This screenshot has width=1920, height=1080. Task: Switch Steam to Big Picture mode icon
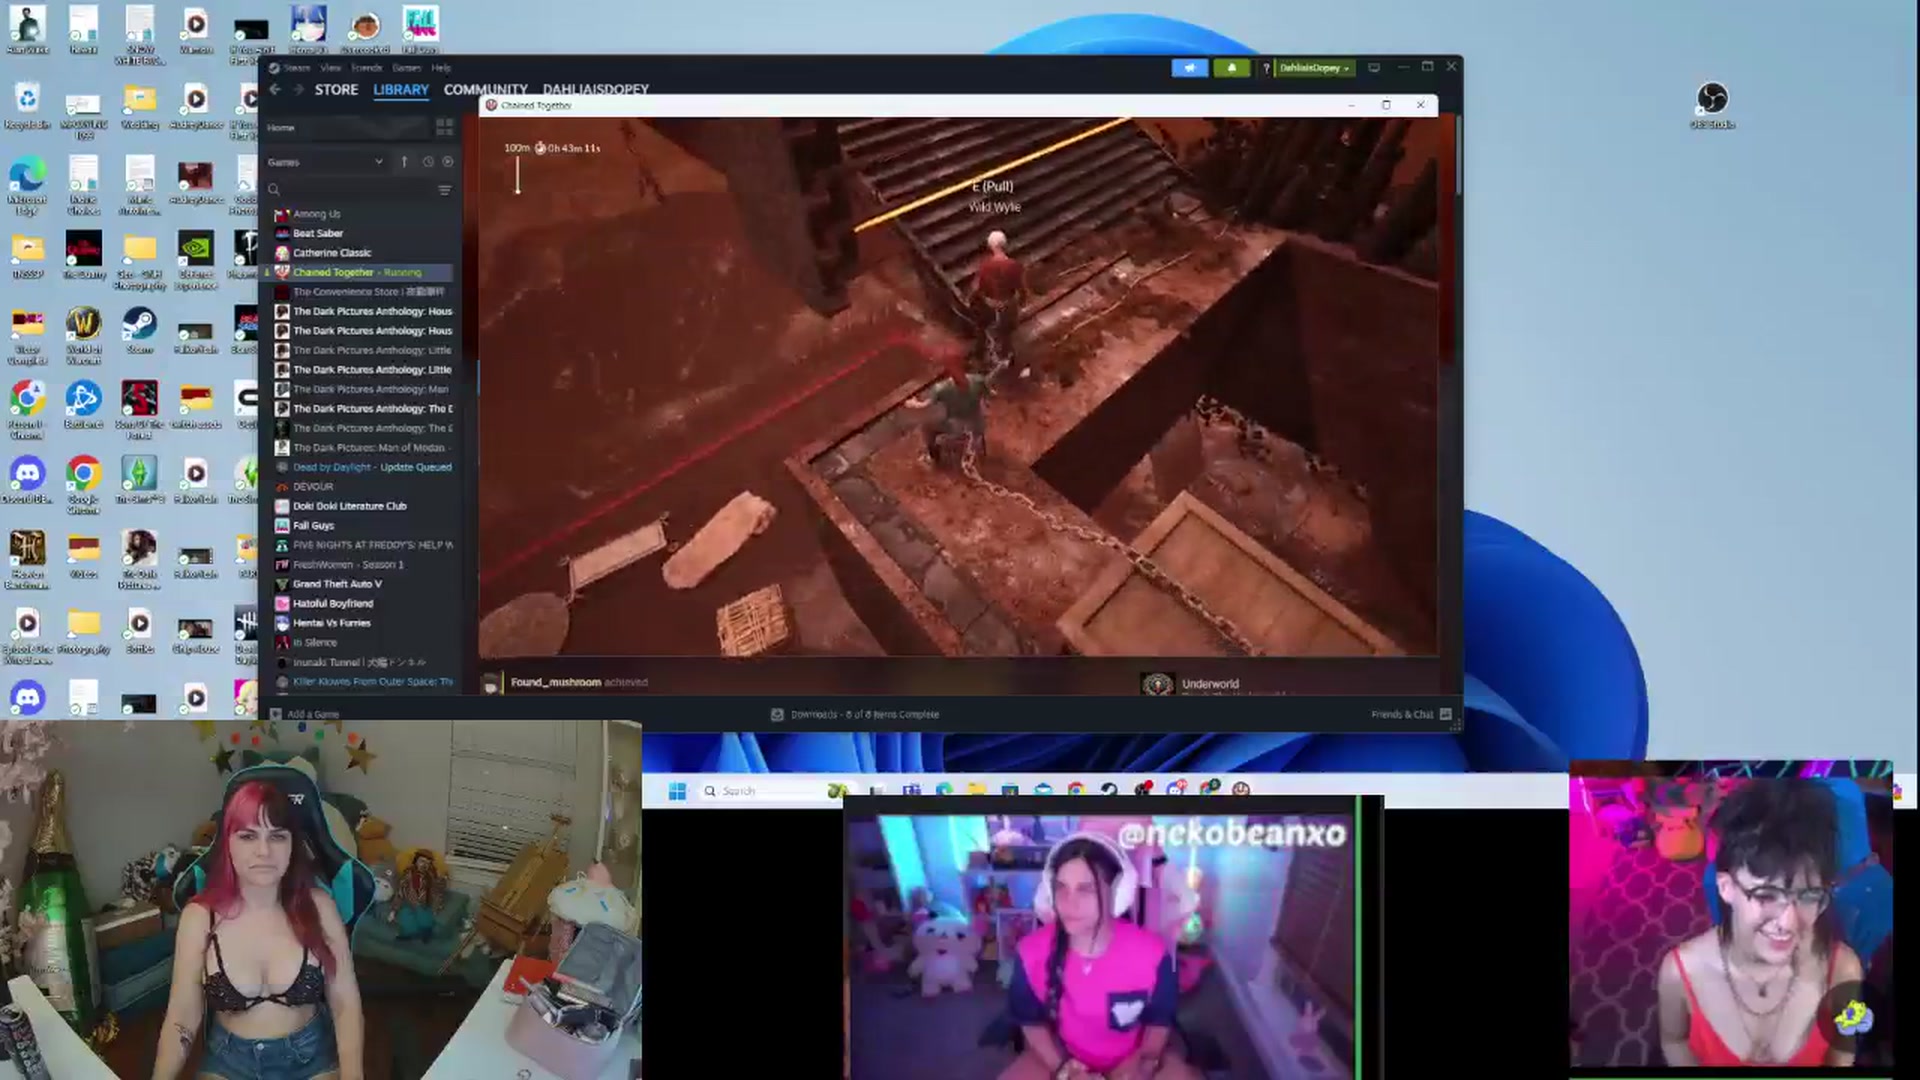click(x=1374, y=68)
